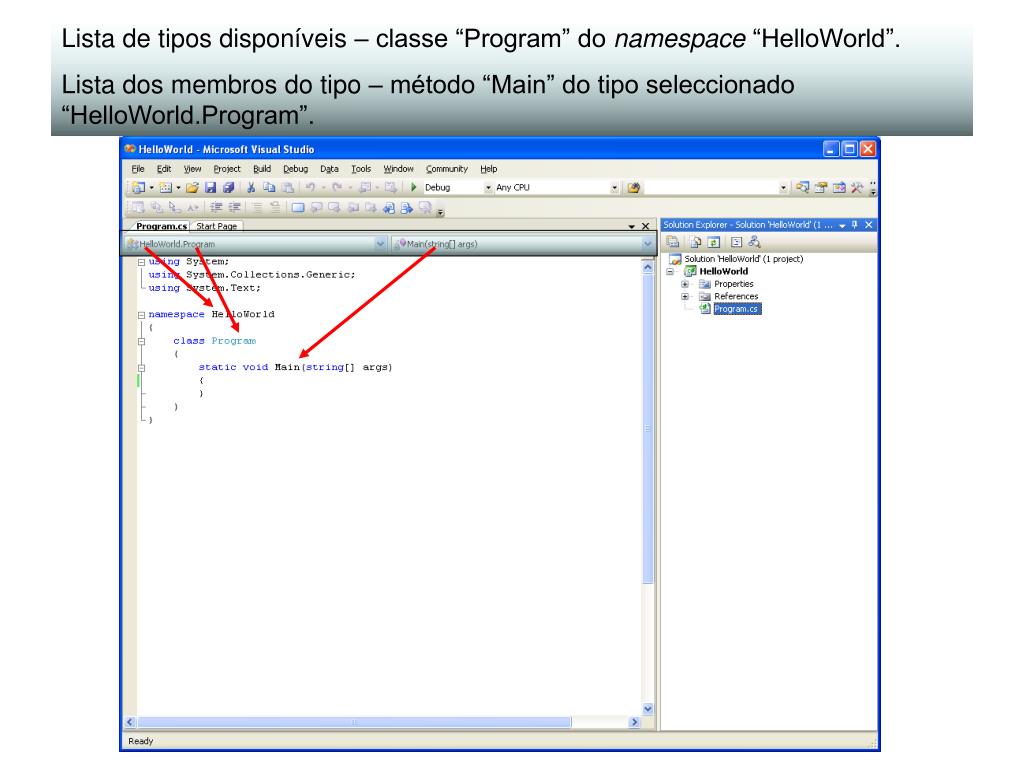Click the vertical scrollbar up arrow
1024x768 pixels.
(648, 266)
